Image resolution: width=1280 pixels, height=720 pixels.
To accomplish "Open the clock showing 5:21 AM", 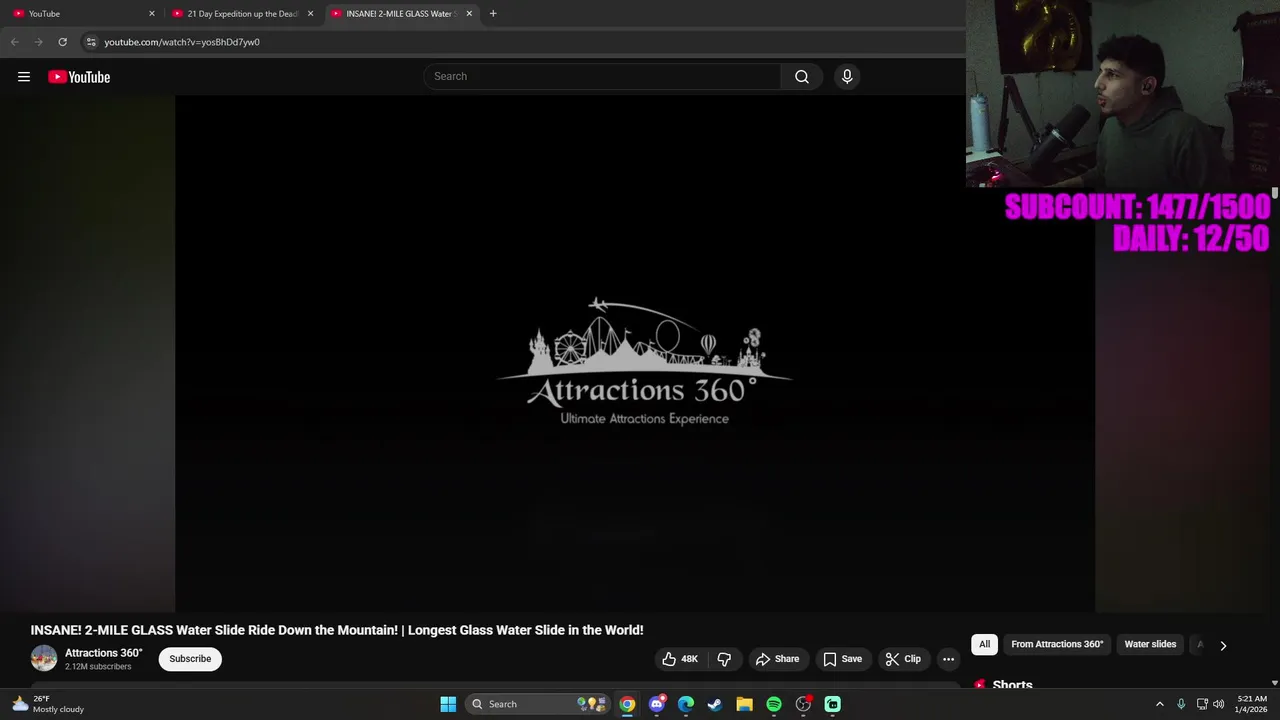I will click(1252, 704).
